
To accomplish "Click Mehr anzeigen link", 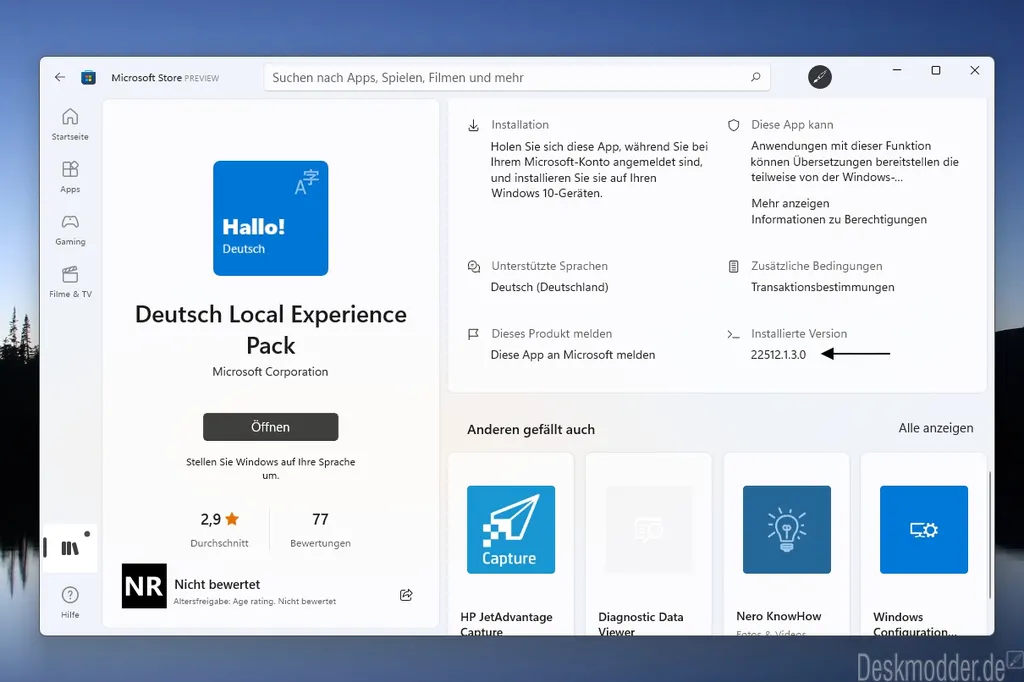I will point(790,203).
